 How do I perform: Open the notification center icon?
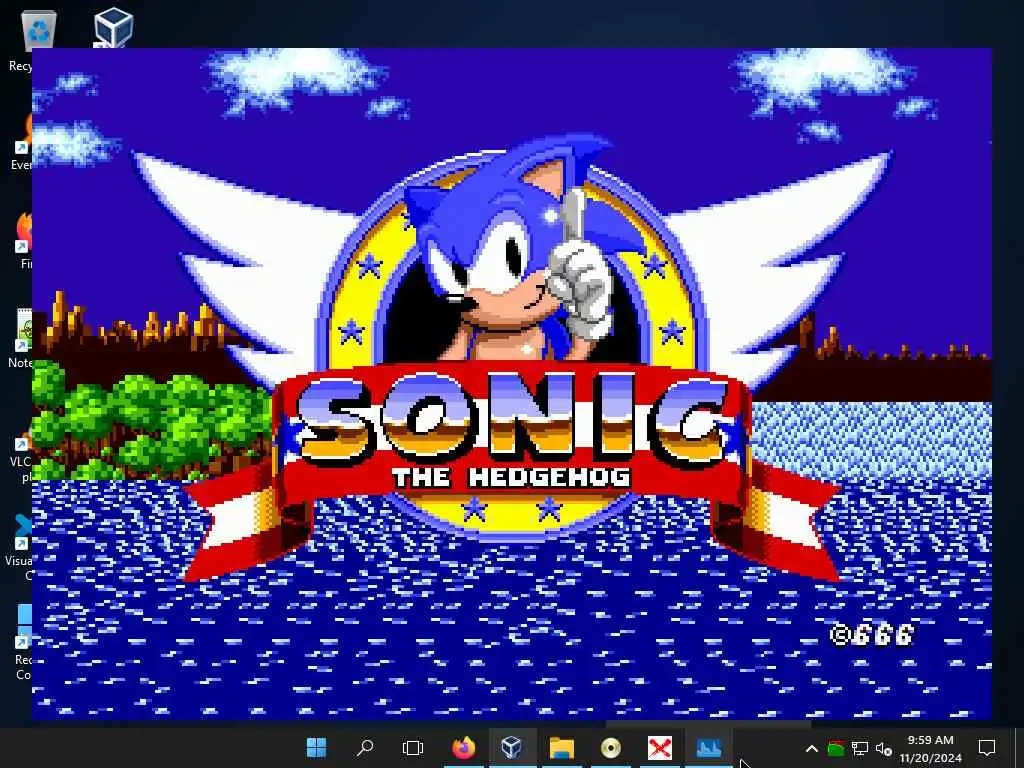(987, 748)
